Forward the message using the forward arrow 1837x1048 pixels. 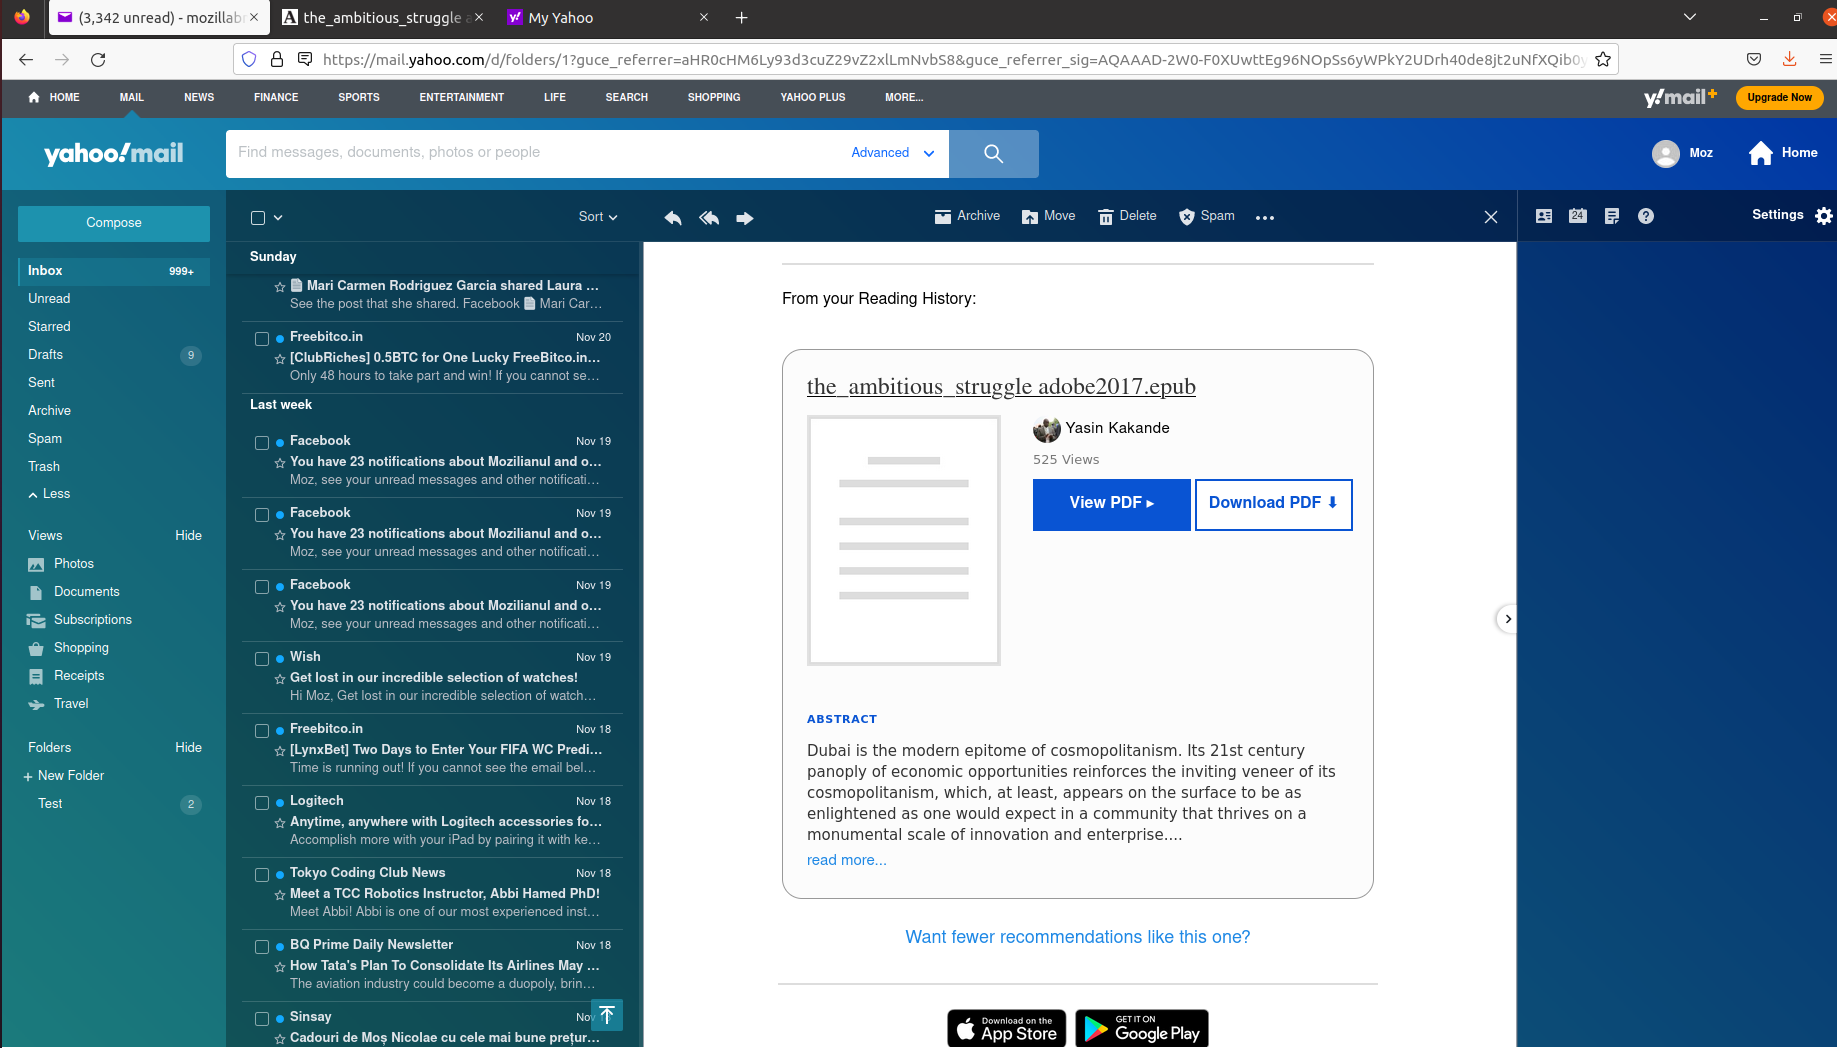tap(744, 217)
